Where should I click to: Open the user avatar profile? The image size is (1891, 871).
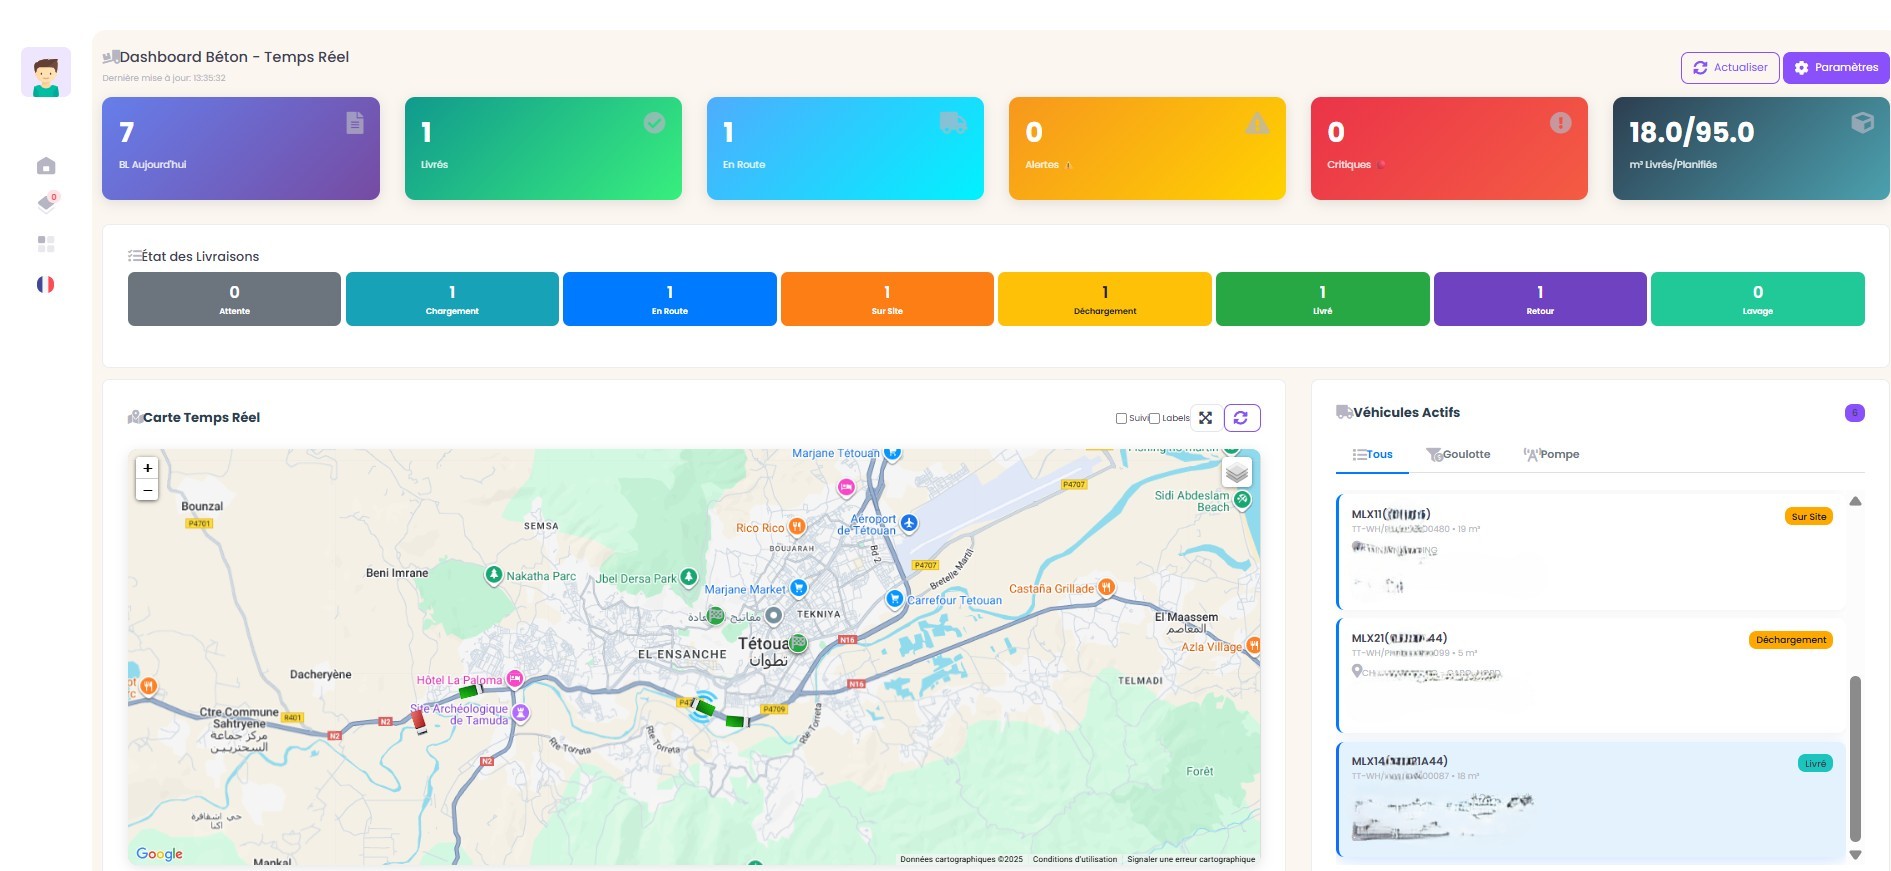(46, 72)
